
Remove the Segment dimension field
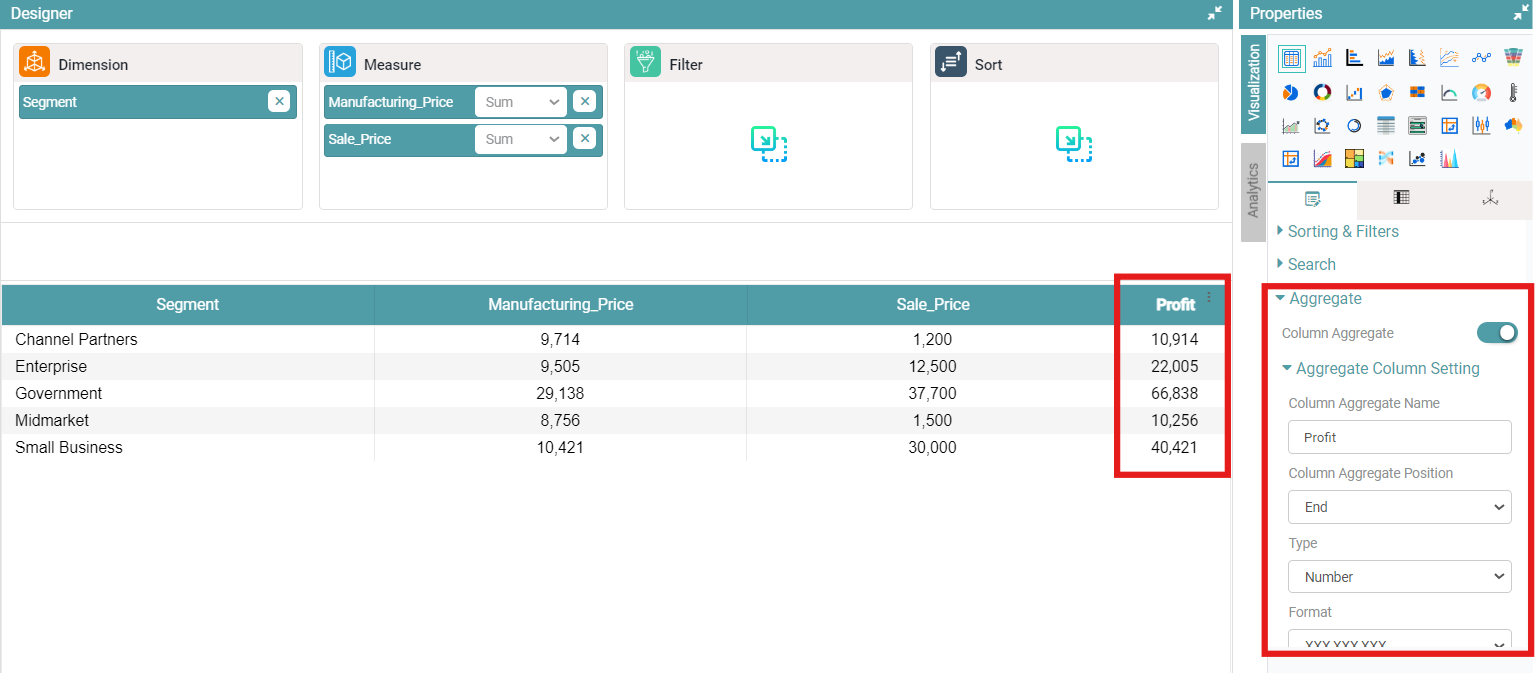pyautogui.click(x=279, y=102)
